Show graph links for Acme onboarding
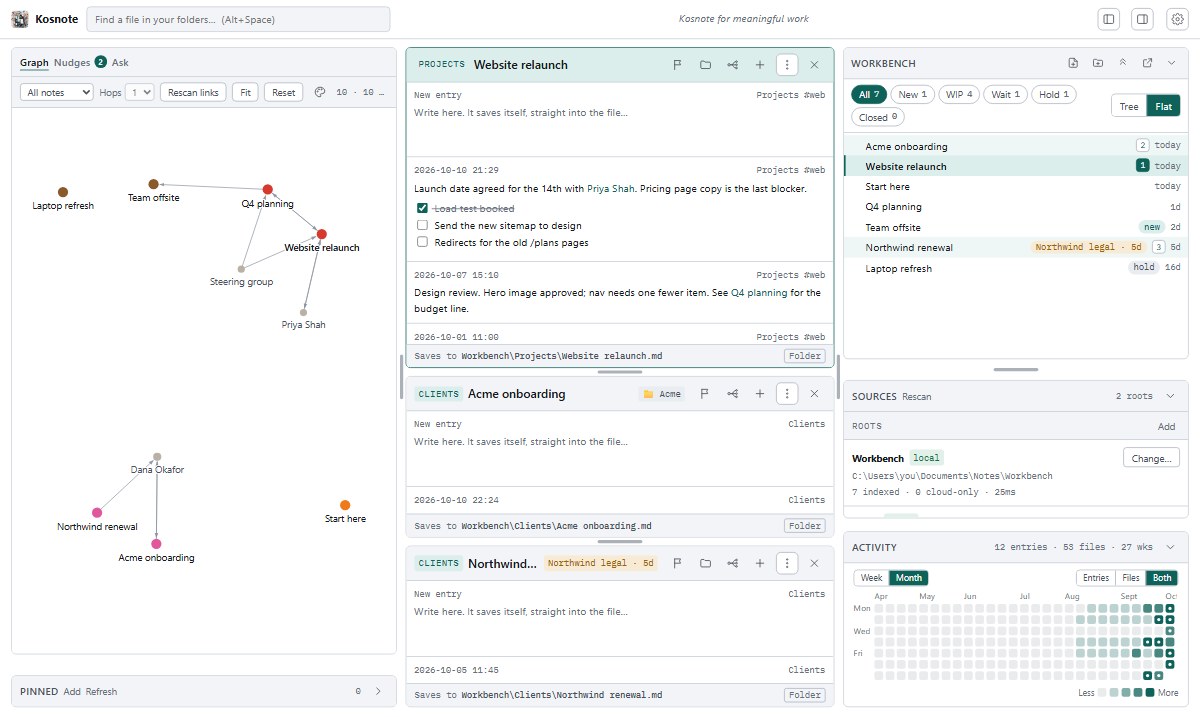 [x=733, y=394]
